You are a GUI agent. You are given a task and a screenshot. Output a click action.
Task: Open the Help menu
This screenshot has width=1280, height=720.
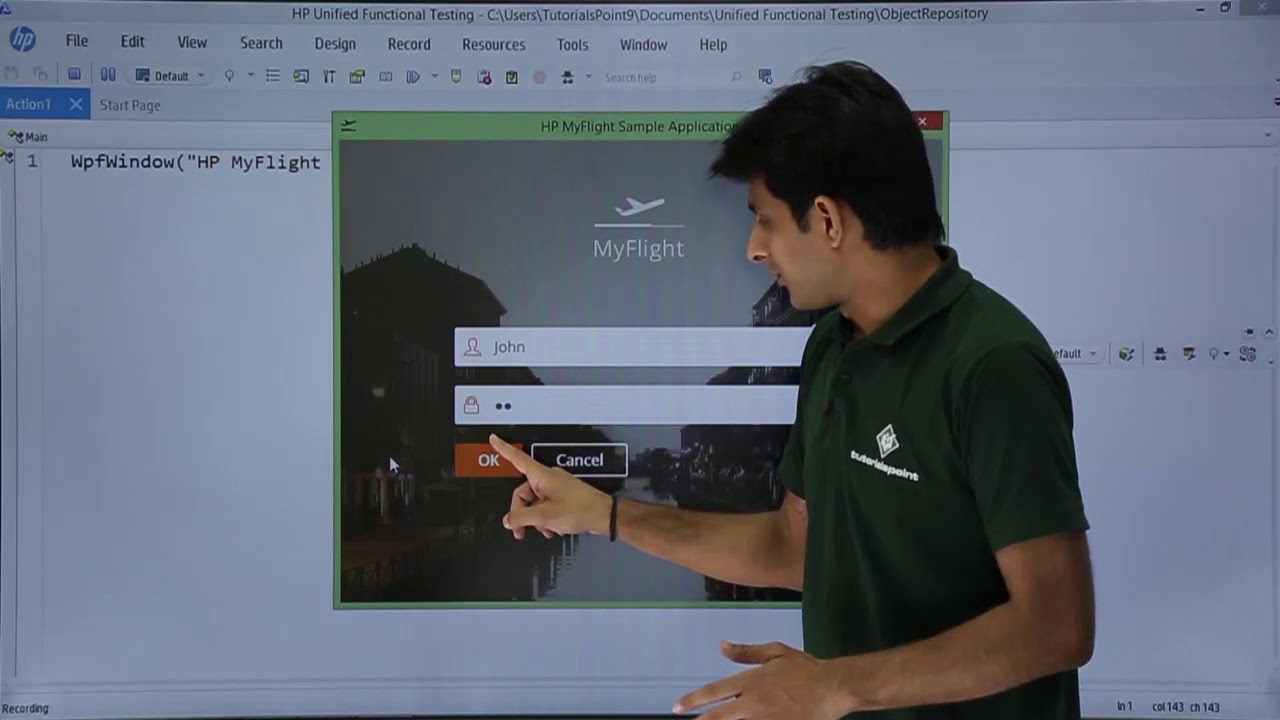(x=713, y=44)
